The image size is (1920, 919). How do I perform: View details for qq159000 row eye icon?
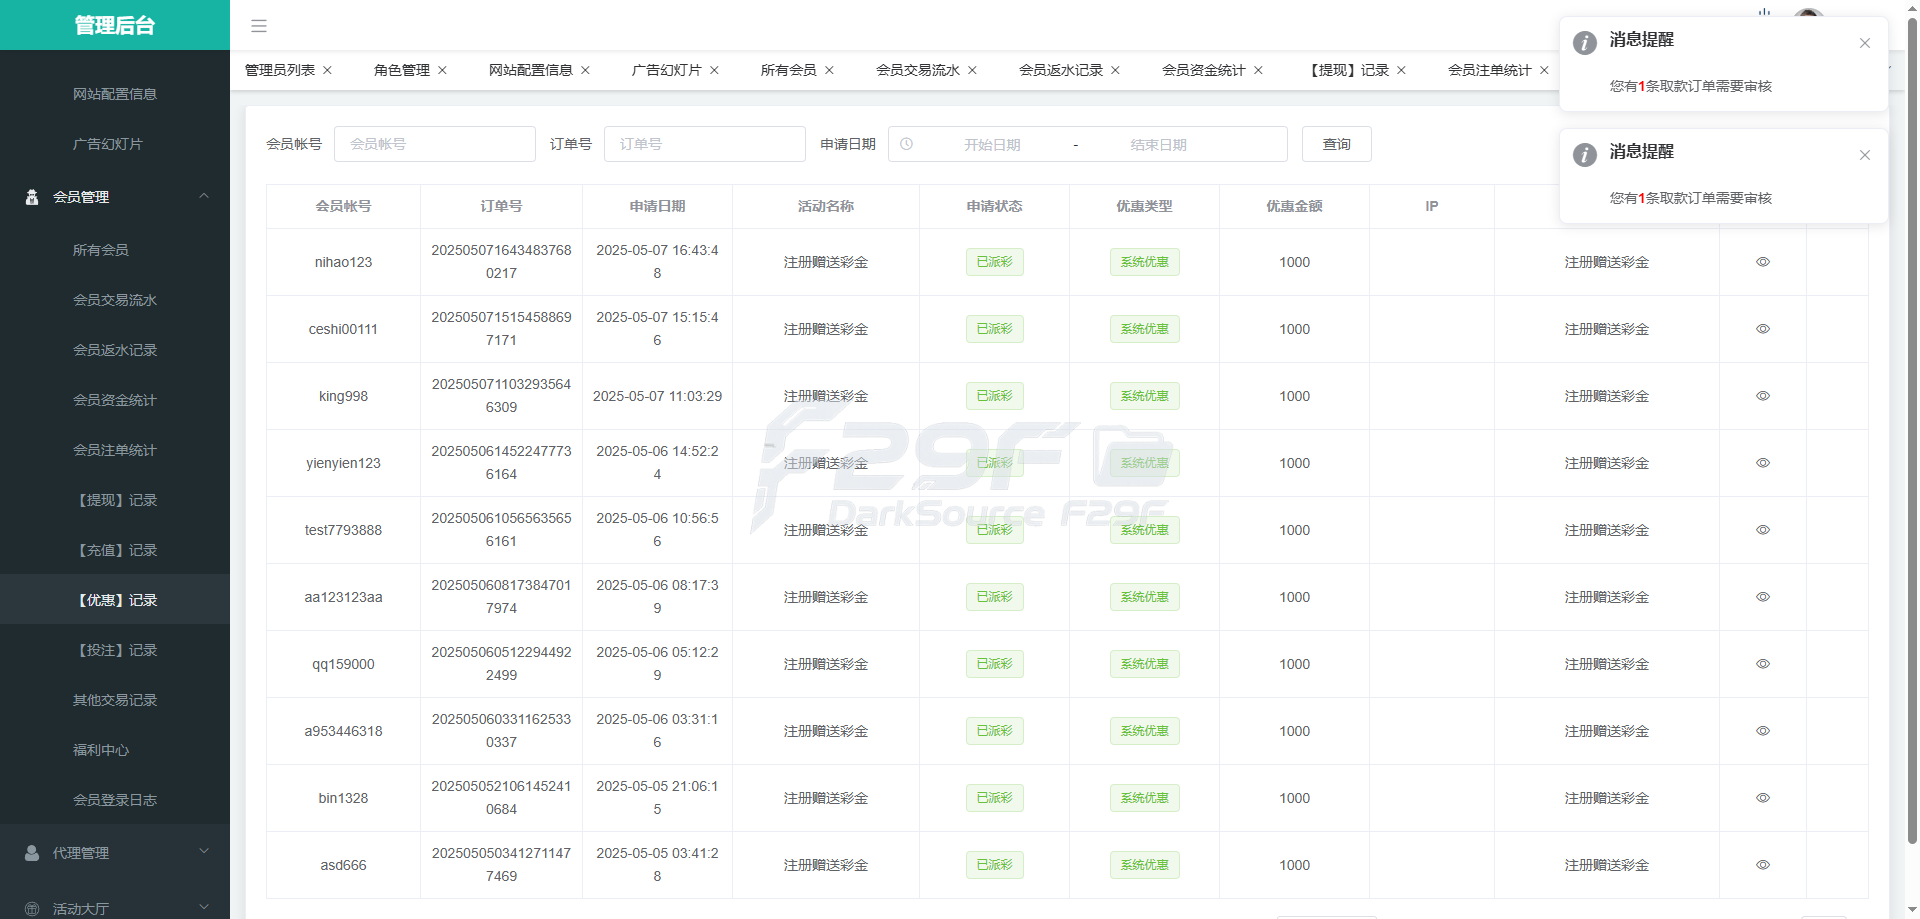pyautogui.click(x=1763, y=664)
